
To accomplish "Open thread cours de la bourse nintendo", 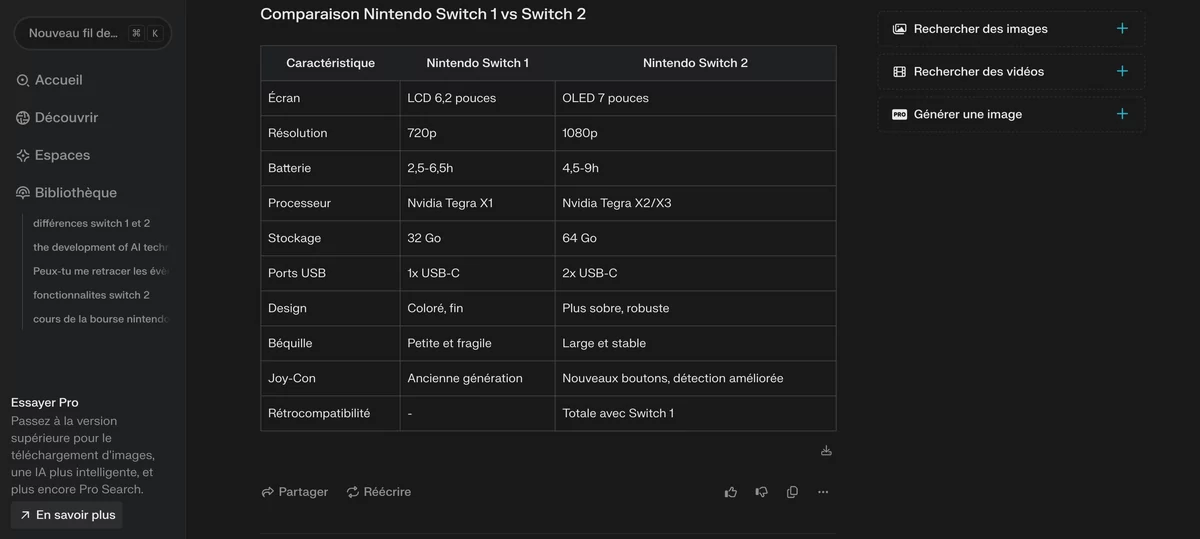I will (100, 319).
